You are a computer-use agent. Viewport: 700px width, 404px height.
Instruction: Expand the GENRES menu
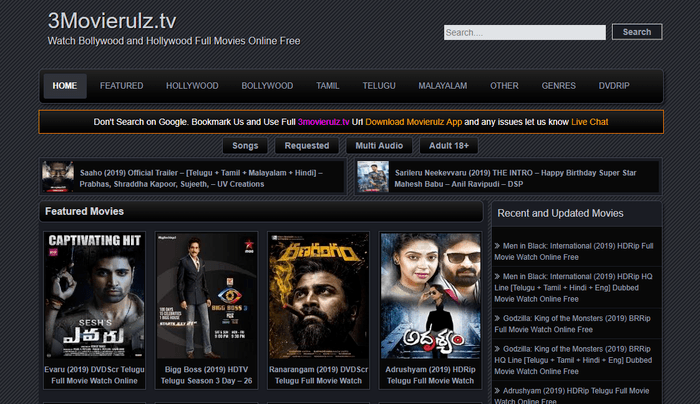558,86
